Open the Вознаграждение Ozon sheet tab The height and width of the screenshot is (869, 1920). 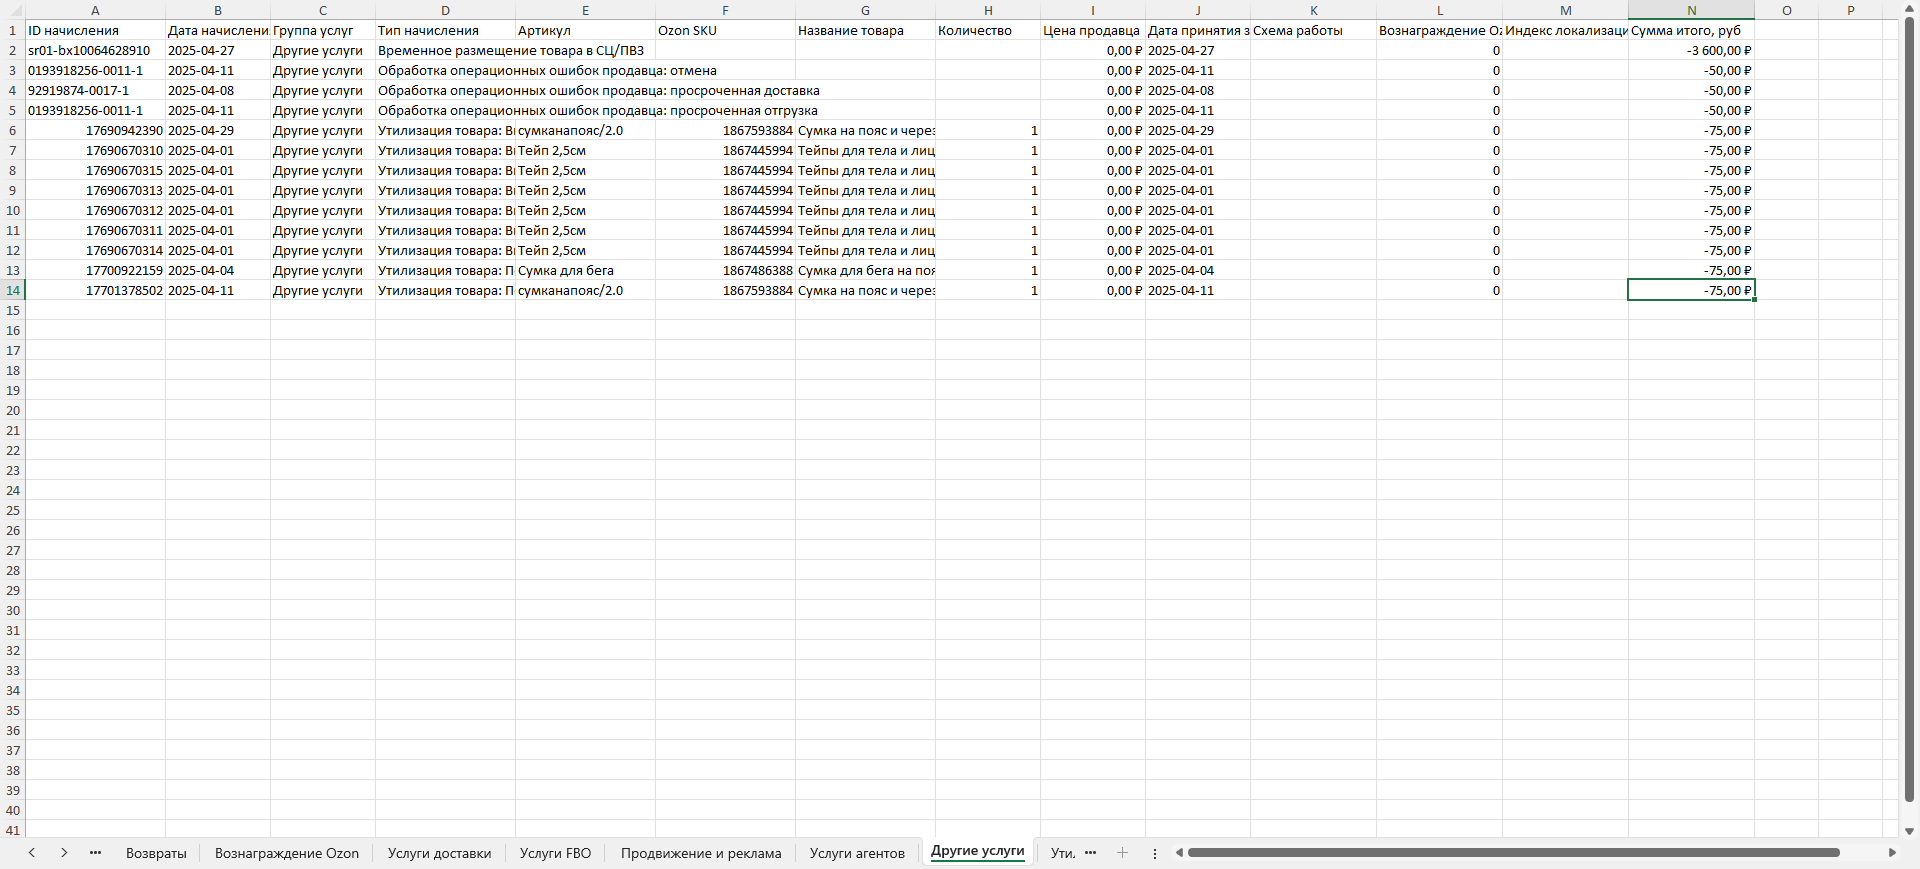(286, 853)
